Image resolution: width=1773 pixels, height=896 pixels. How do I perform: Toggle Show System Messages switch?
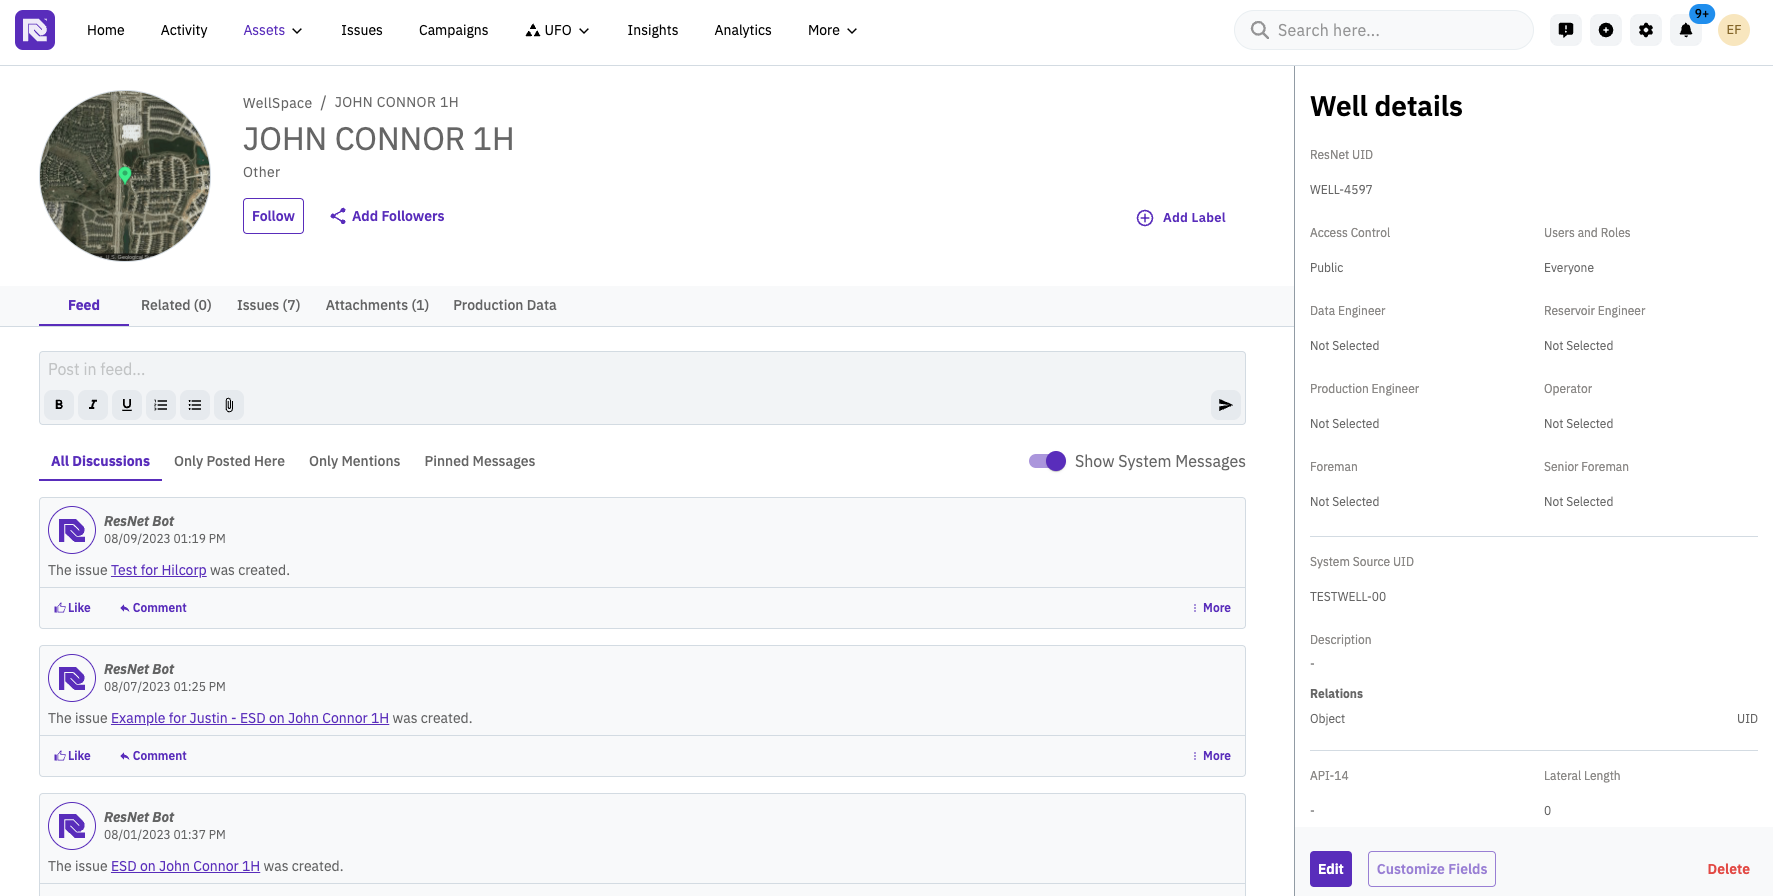coord(1047,461)
